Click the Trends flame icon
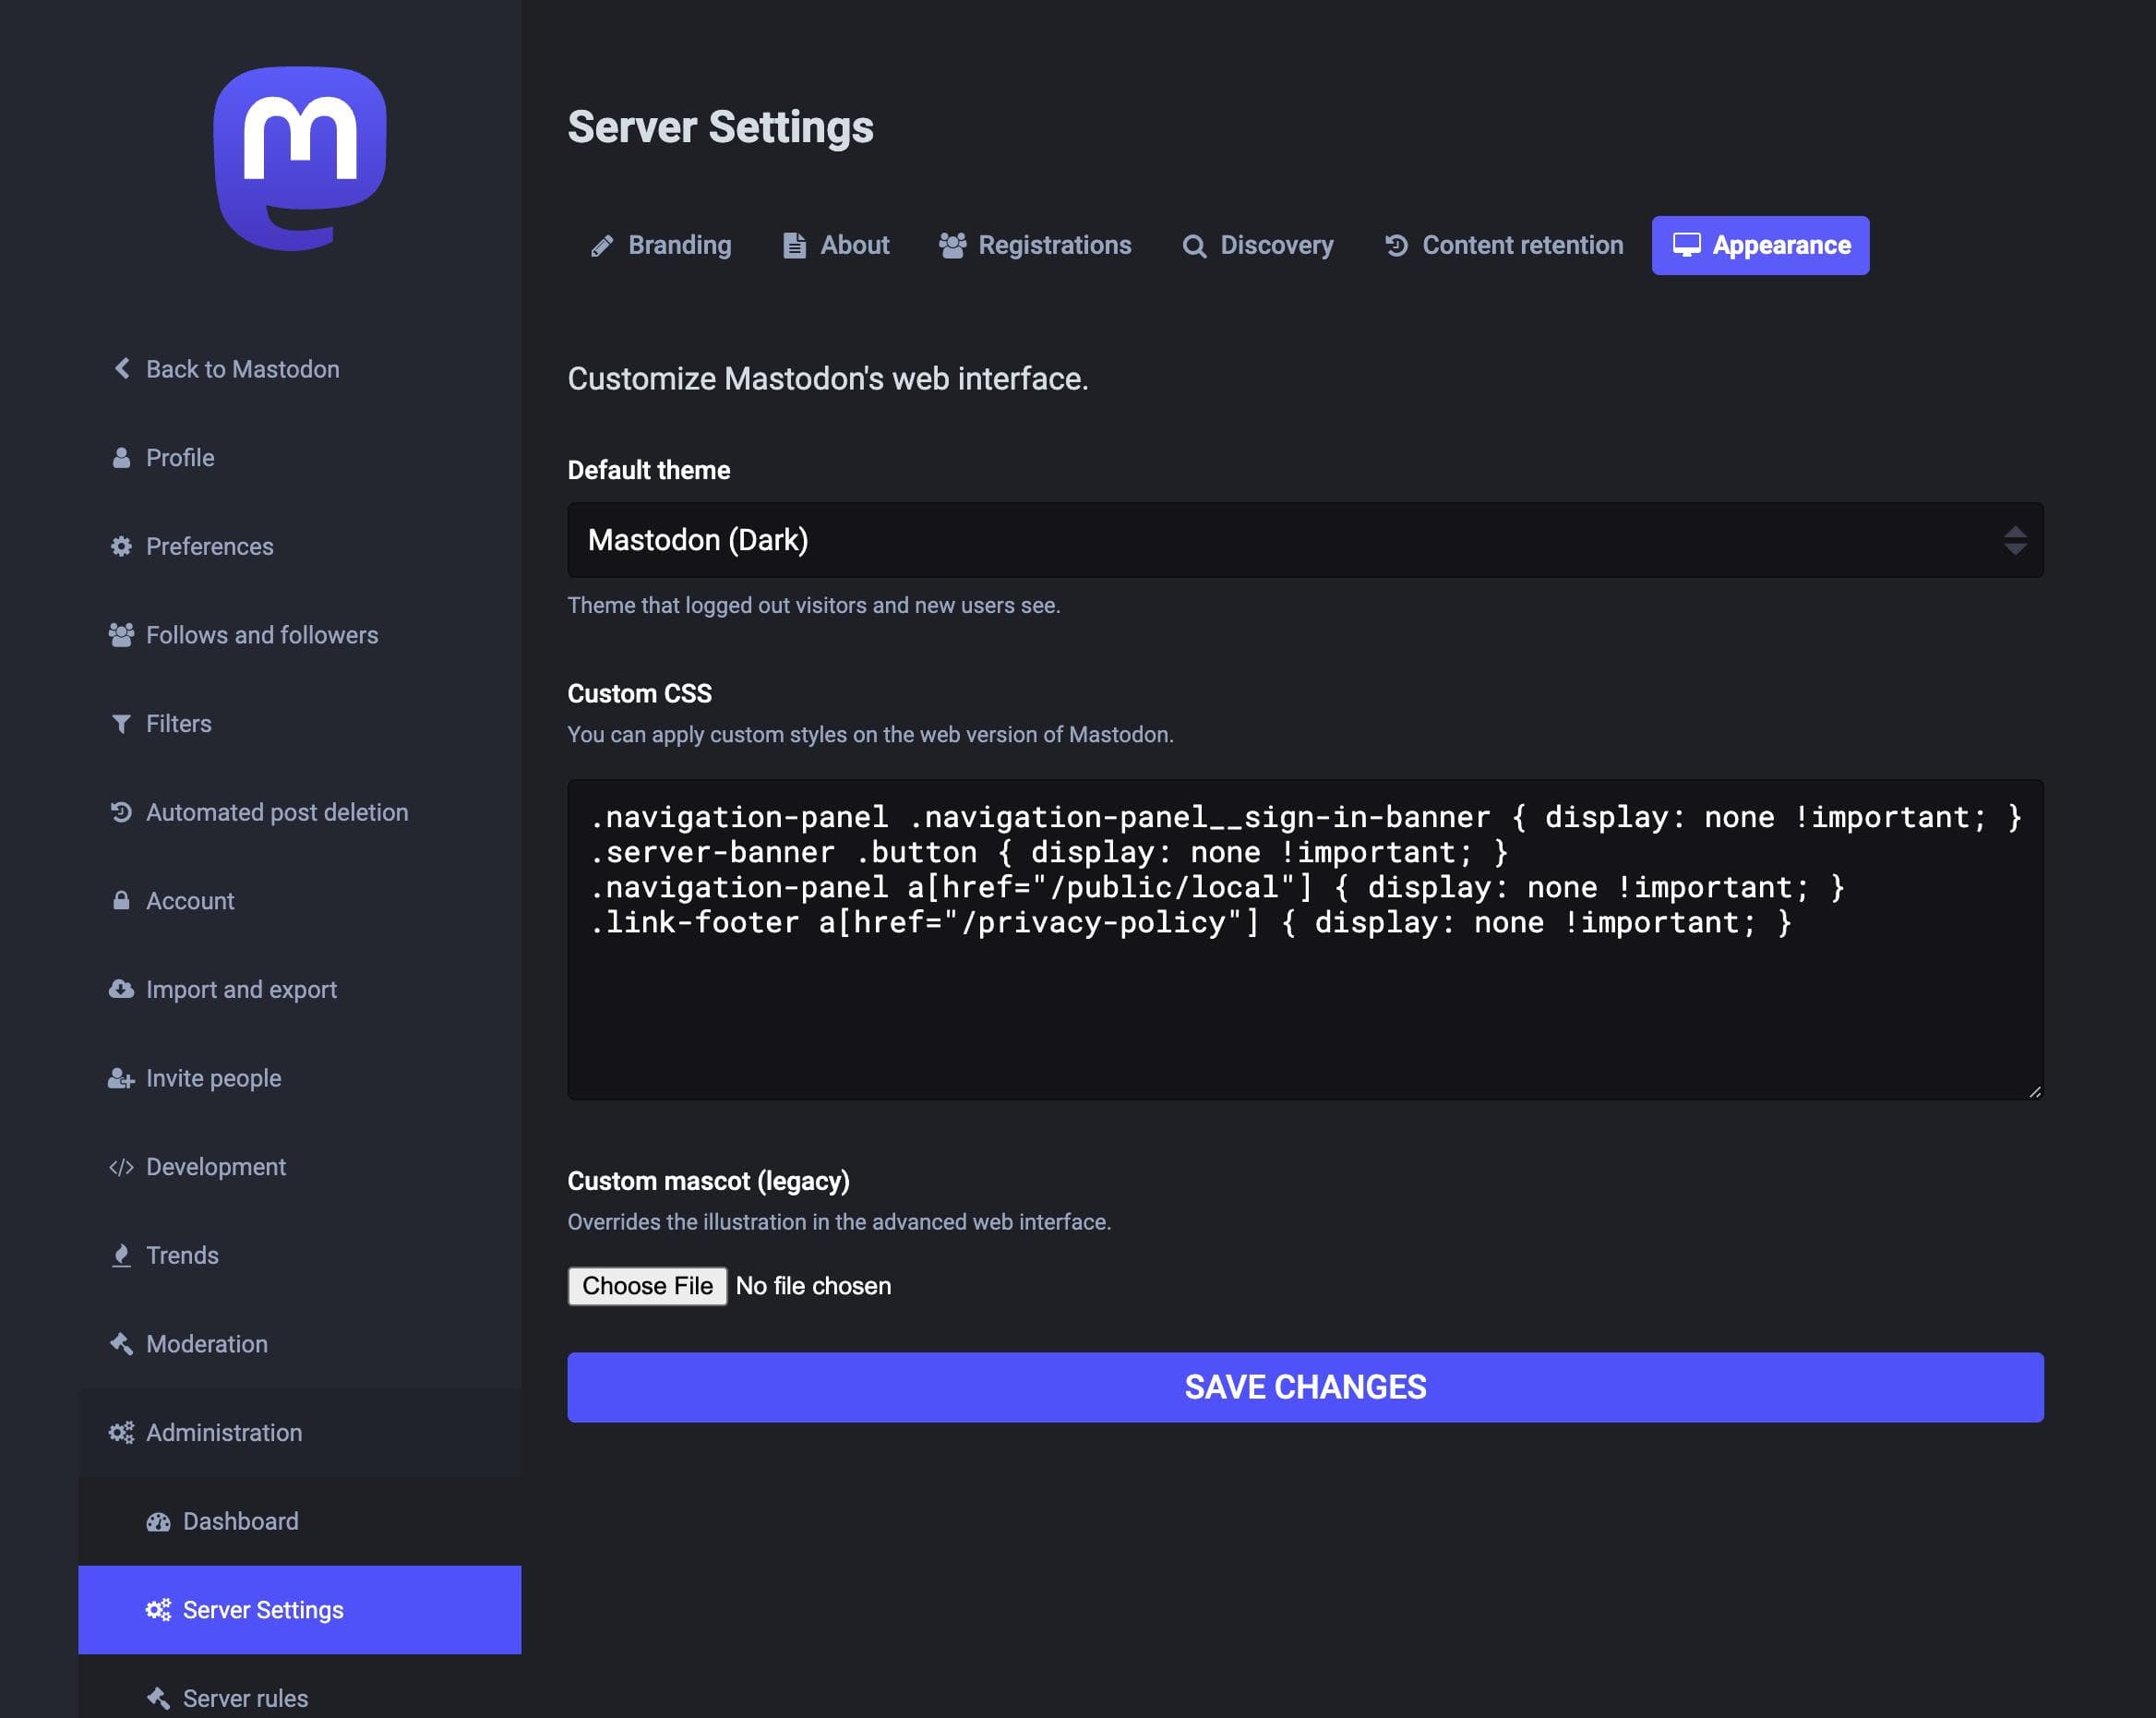This screenshot has height=1718, width=2156. 121,1255
